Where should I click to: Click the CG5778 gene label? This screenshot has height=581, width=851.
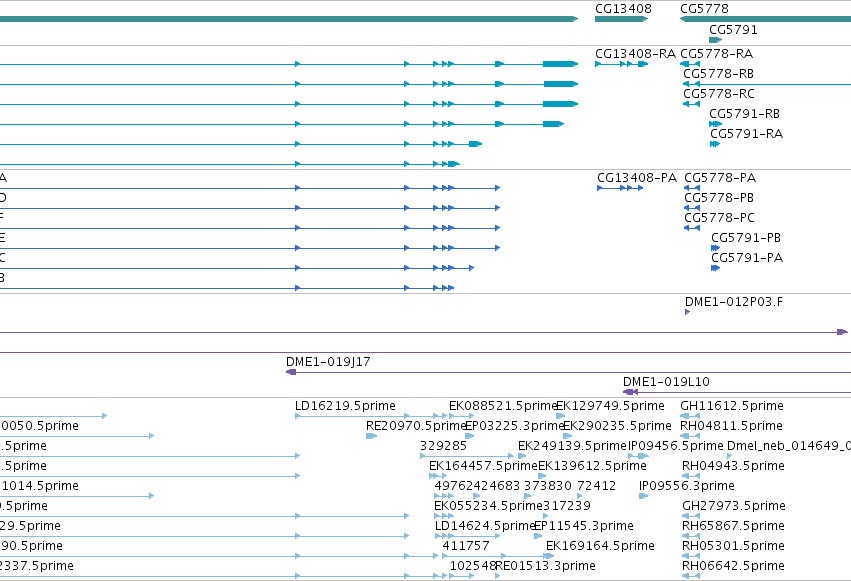click(704, 9)
